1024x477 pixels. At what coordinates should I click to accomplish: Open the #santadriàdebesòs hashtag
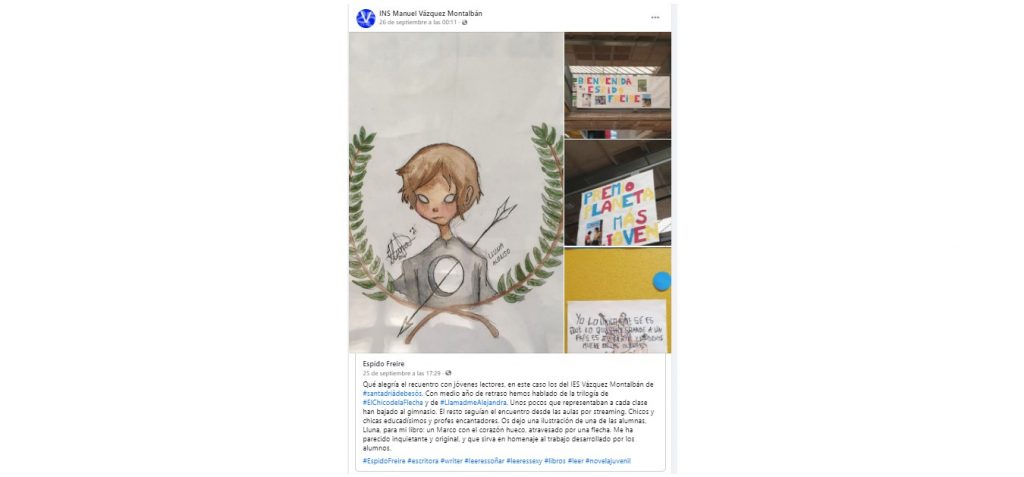(x=392, y=394)
